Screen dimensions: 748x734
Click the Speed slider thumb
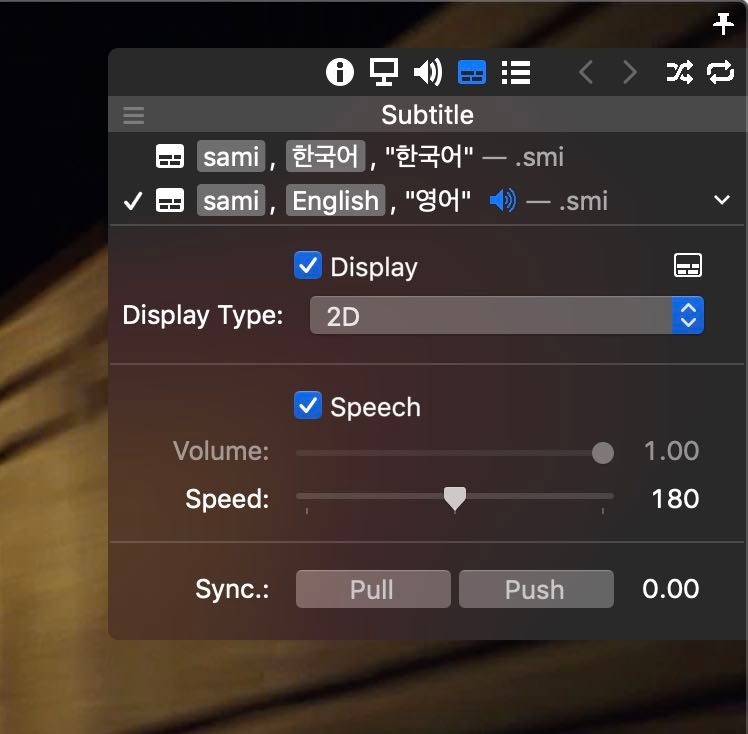tap(455, 499)
